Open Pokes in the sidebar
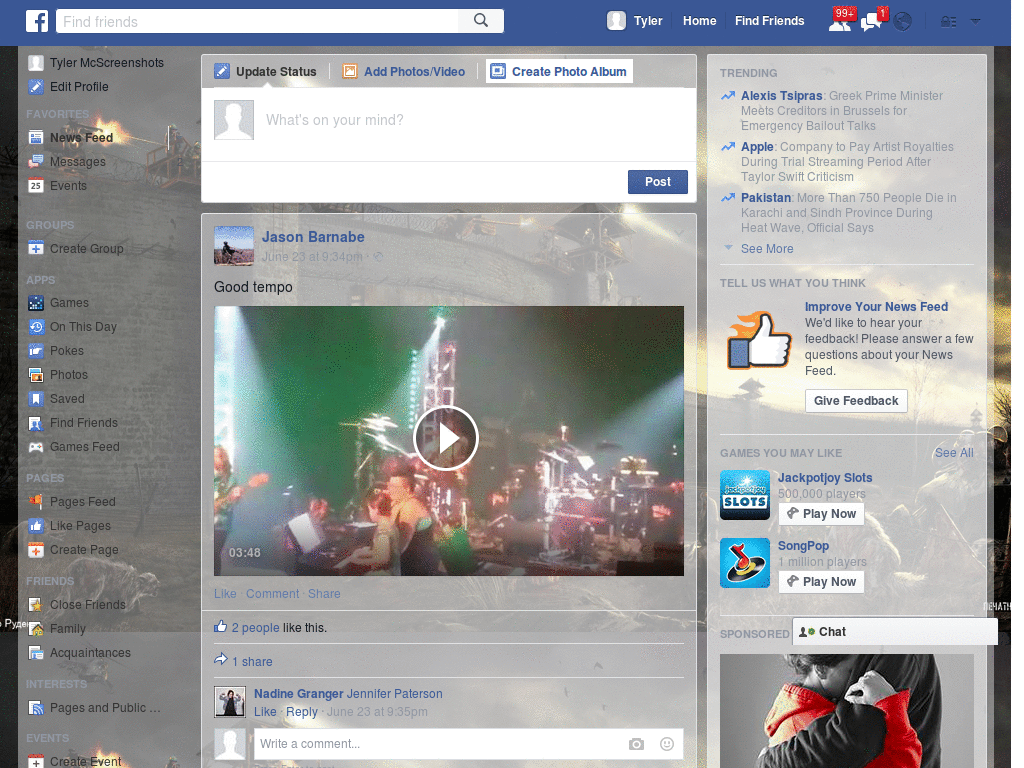1024x768 pixels. click(56, 351)
